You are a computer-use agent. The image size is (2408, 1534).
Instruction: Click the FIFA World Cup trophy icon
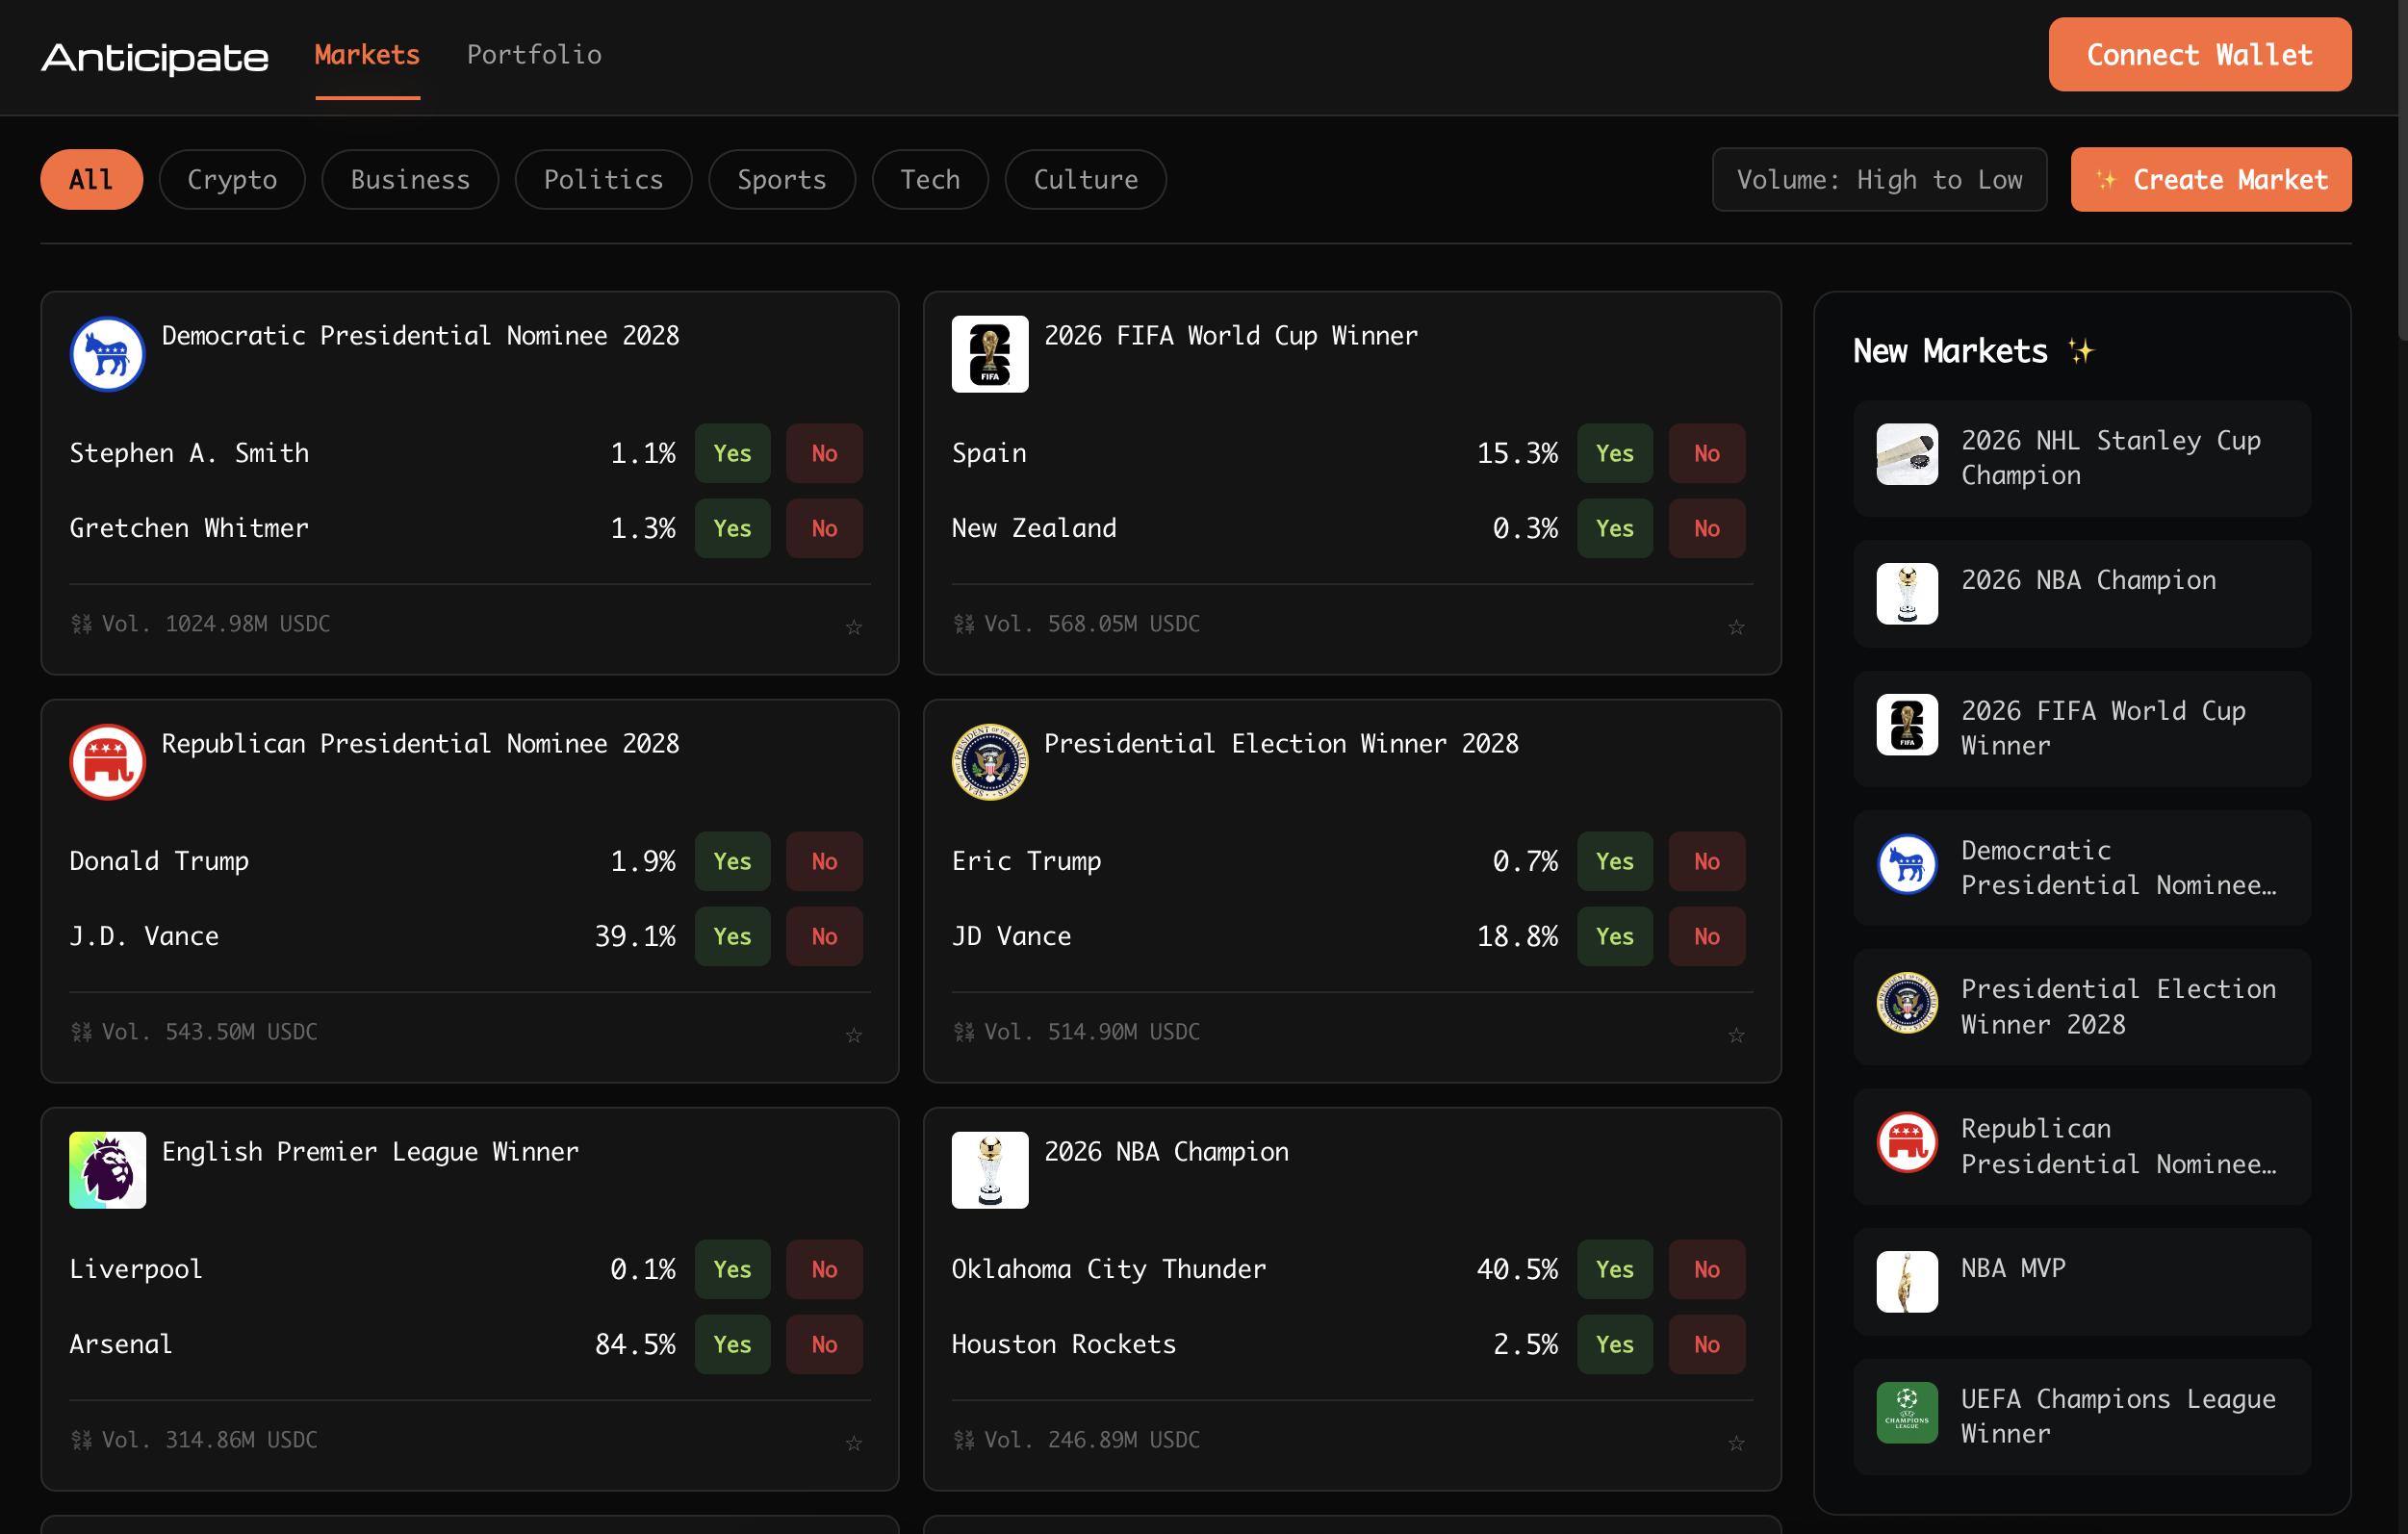pos(989,353)
